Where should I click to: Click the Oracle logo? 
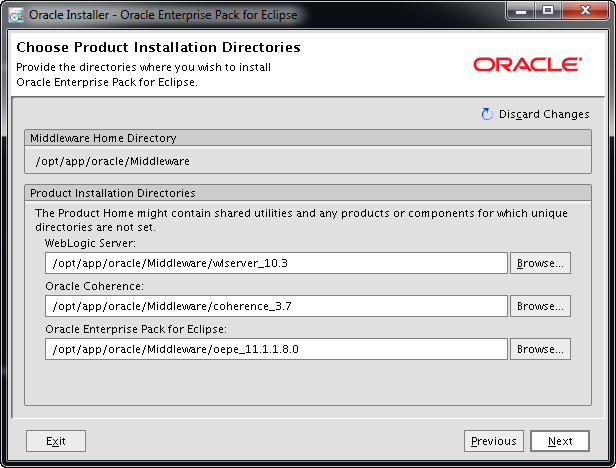click(x=527, y=64)
